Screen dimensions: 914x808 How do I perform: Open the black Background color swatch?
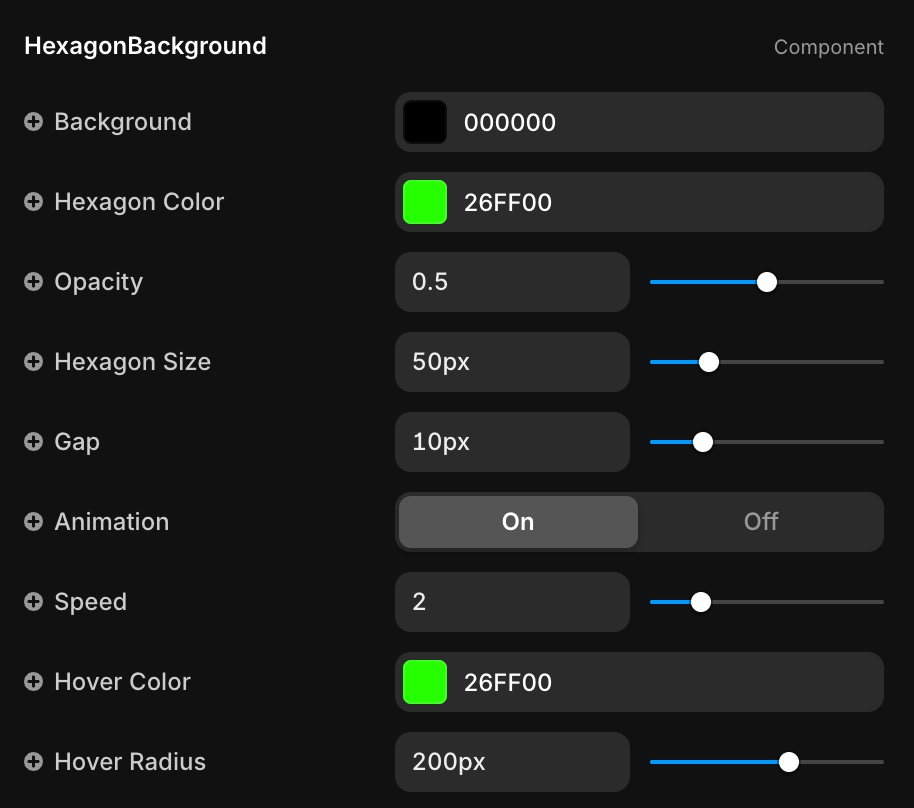point(425,122)
